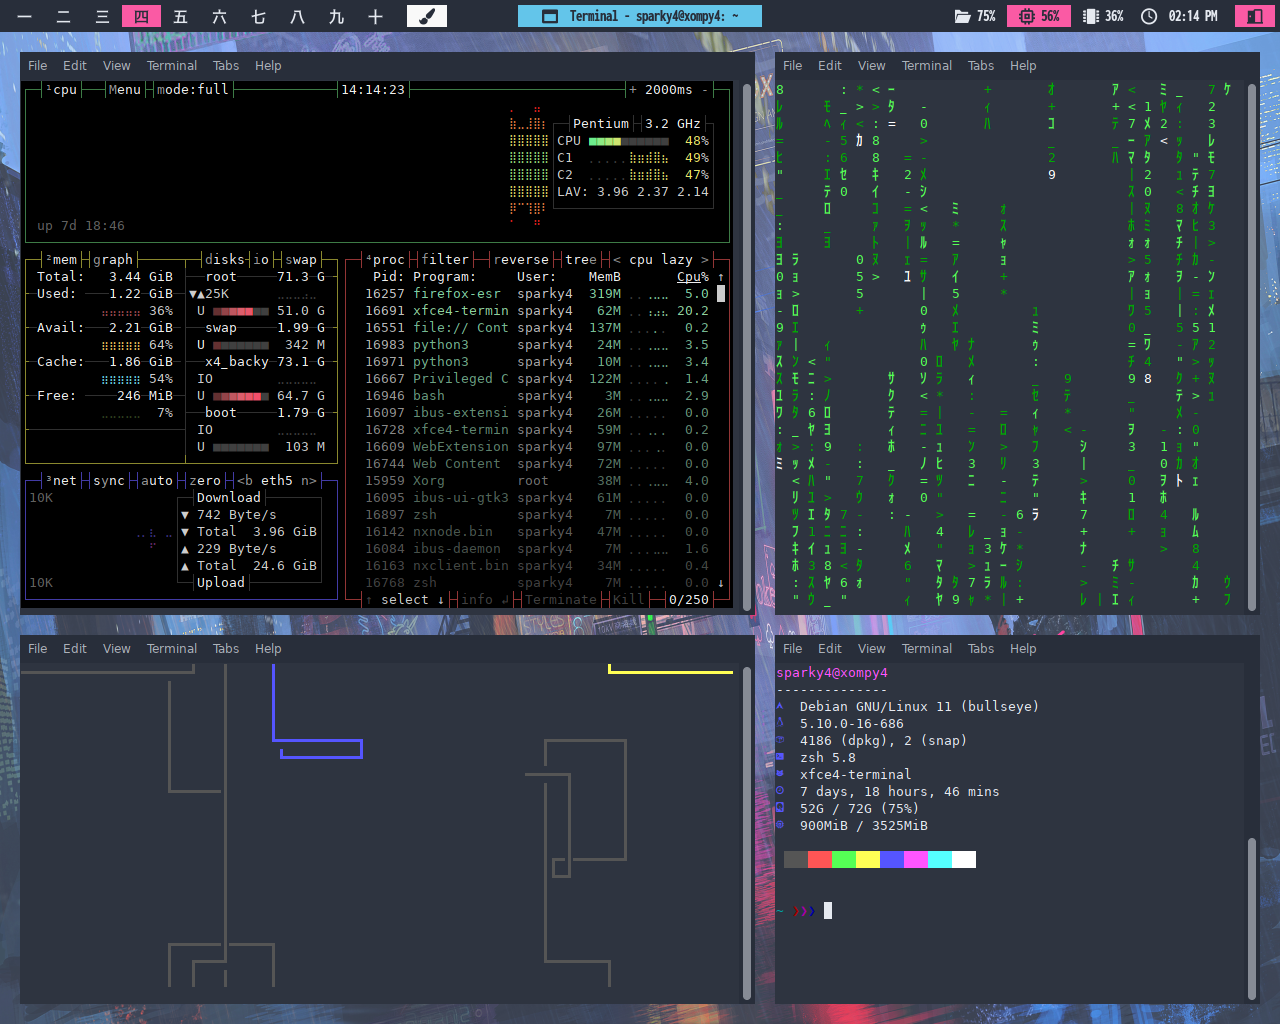Toggle tree view in process list
This screenshot has width=1280, height=1024.
580,259
